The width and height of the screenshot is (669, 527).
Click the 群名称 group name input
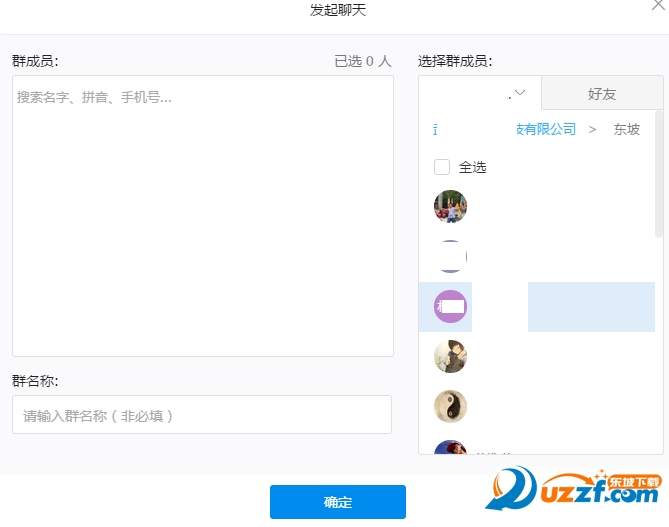(x=201, y=415)
